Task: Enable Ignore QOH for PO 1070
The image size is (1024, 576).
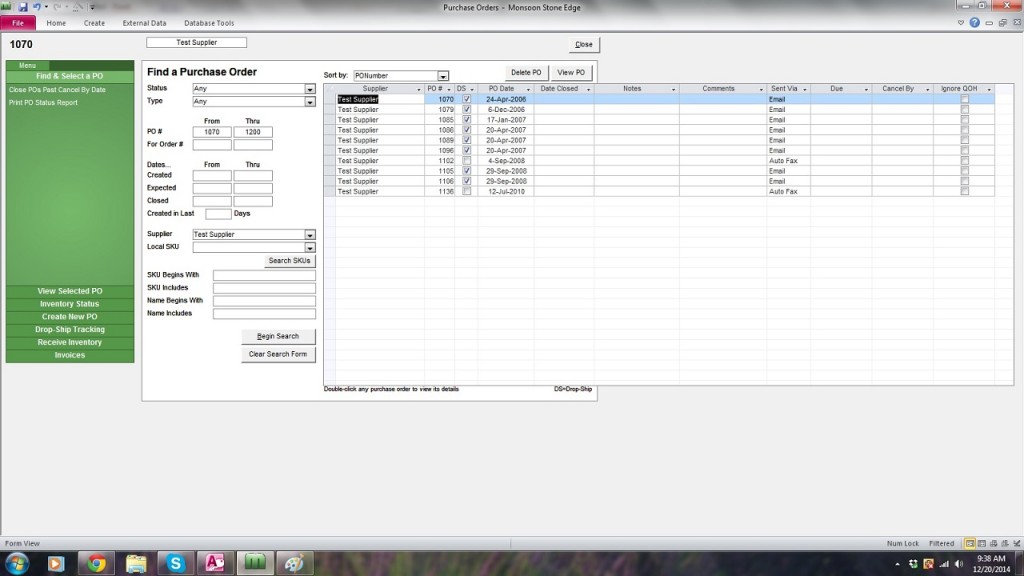Action: pyautogui.click(x=963, y=99)
